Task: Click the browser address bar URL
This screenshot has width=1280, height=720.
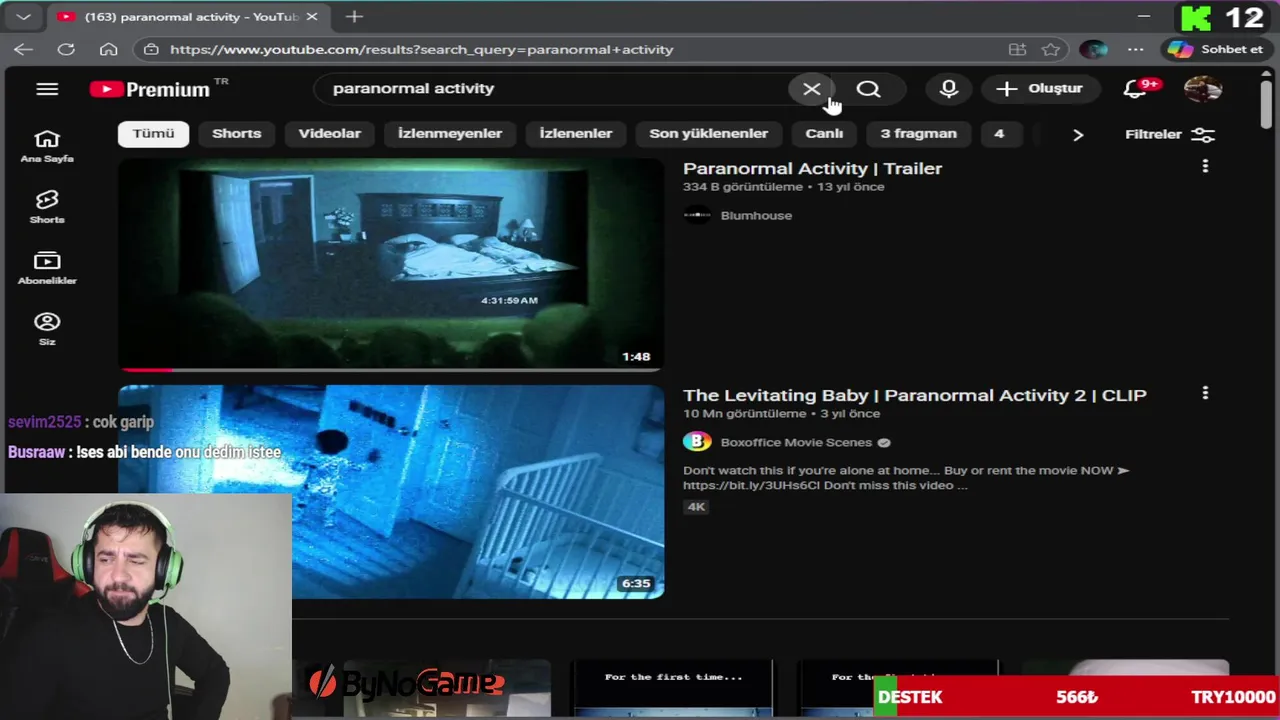Action: [x=421, y=50]
